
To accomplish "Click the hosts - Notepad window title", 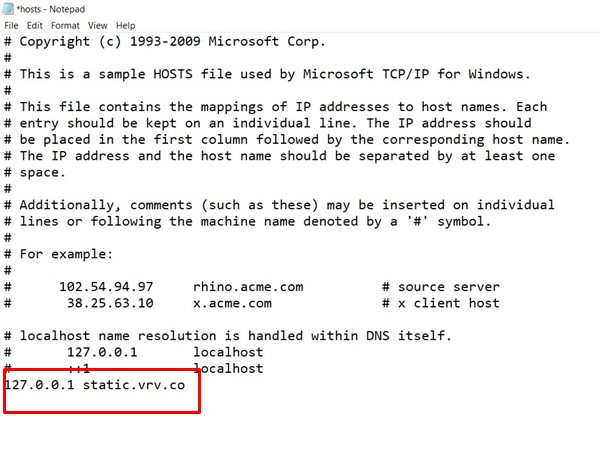I will coord(51,9).
